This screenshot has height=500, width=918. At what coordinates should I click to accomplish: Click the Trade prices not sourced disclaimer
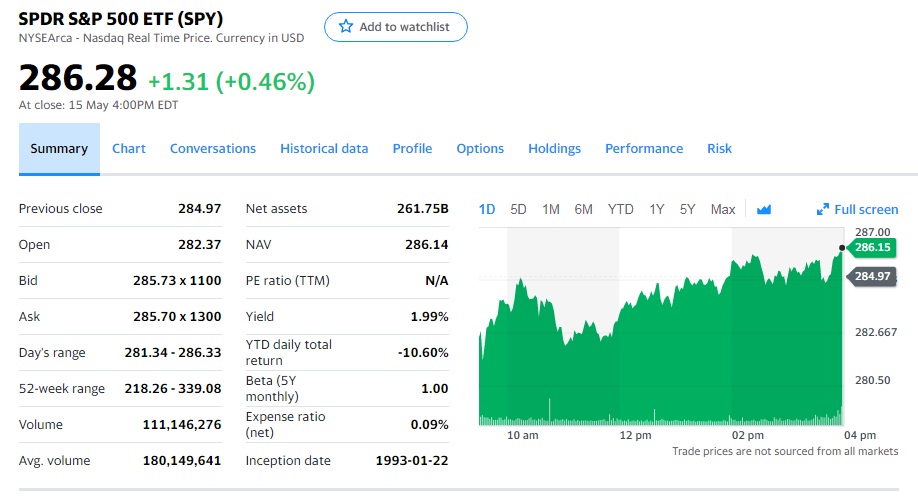click(785, 451)
